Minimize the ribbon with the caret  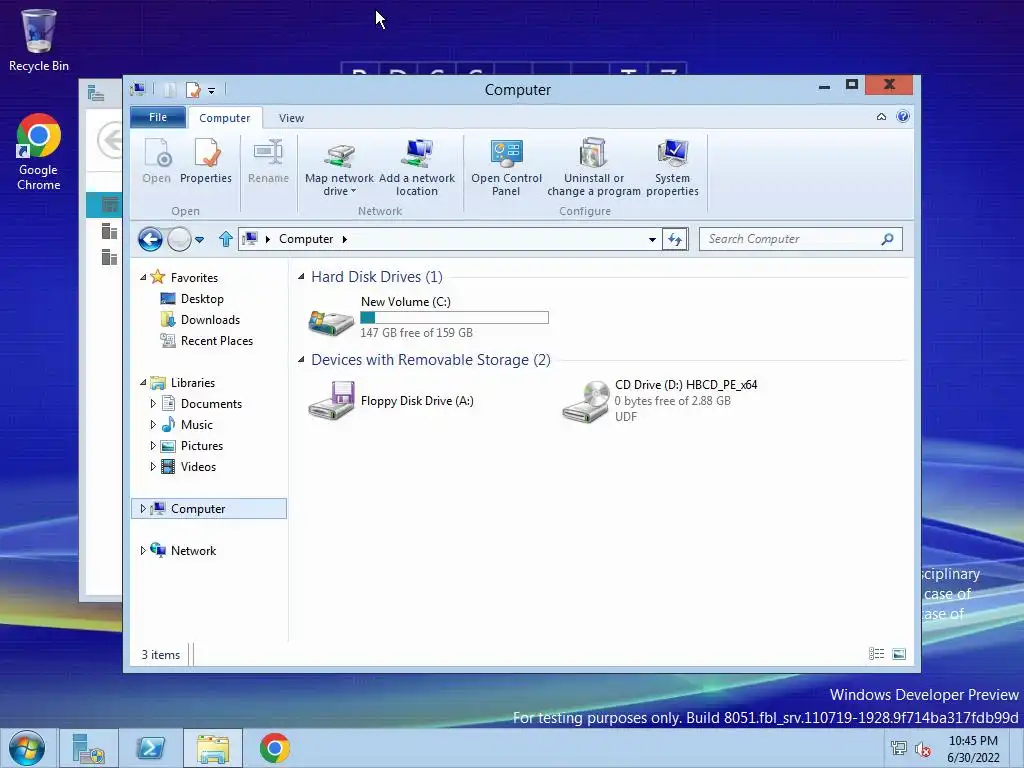(x=881, y=117)
